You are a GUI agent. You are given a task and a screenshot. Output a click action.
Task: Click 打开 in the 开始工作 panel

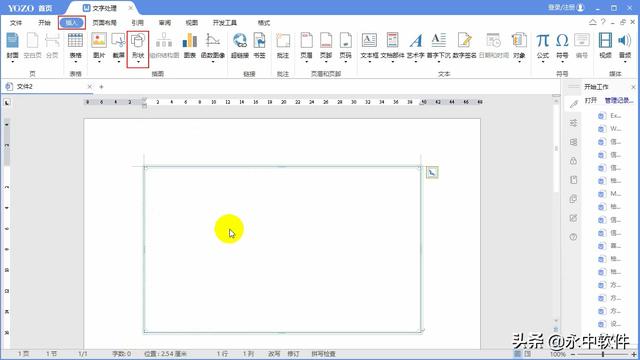point(591,100)
